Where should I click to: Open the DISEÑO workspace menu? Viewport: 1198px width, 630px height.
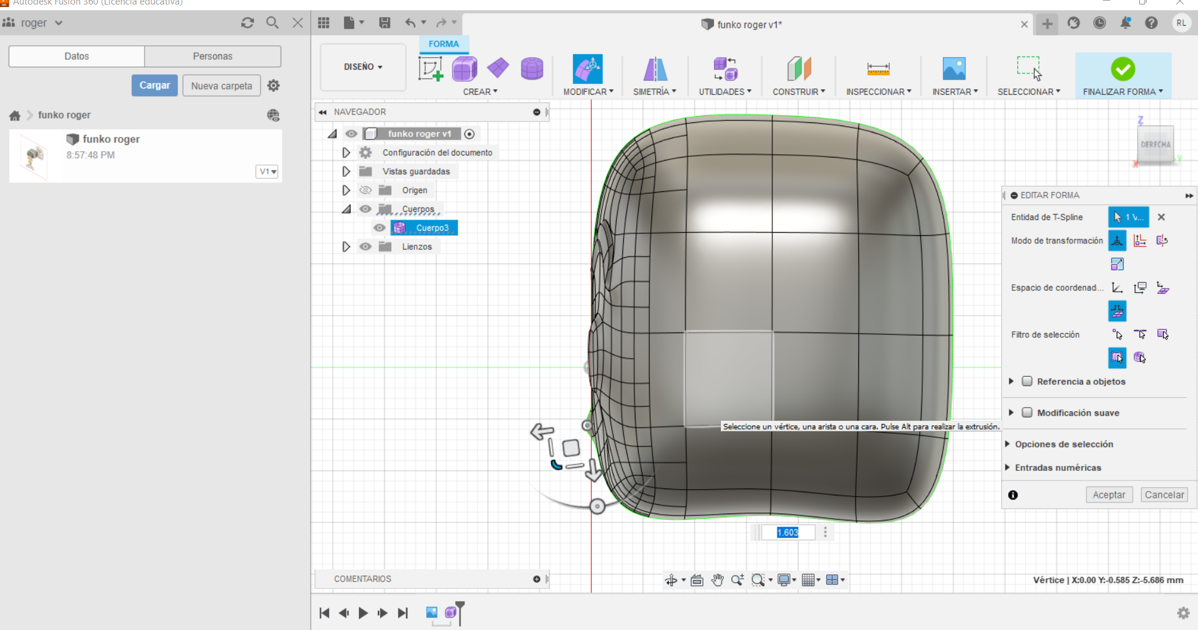(x=363, y=67)
